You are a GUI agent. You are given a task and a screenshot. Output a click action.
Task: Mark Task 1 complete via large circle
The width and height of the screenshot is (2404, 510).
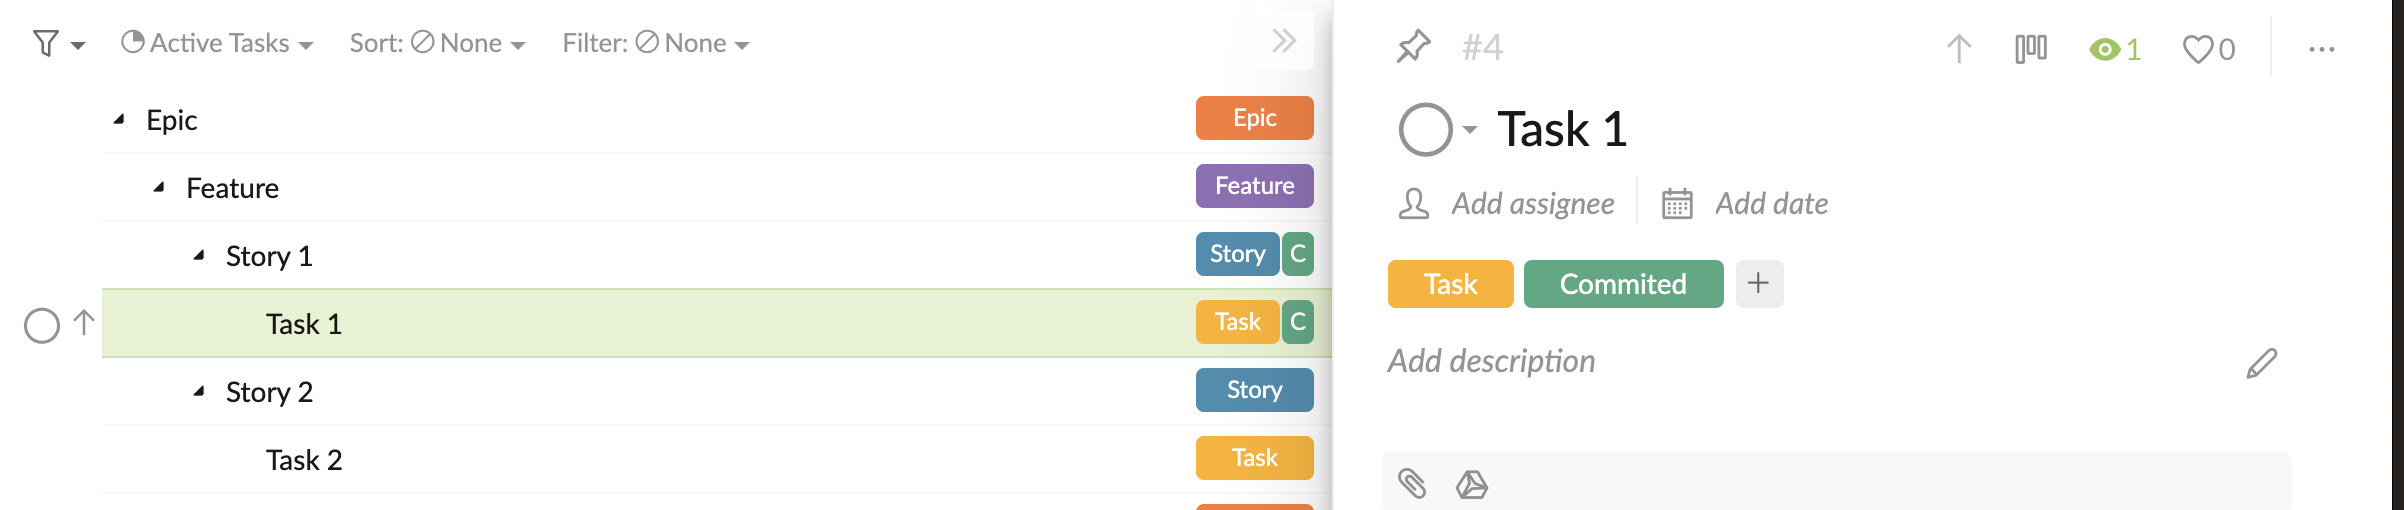(1425, 130)
